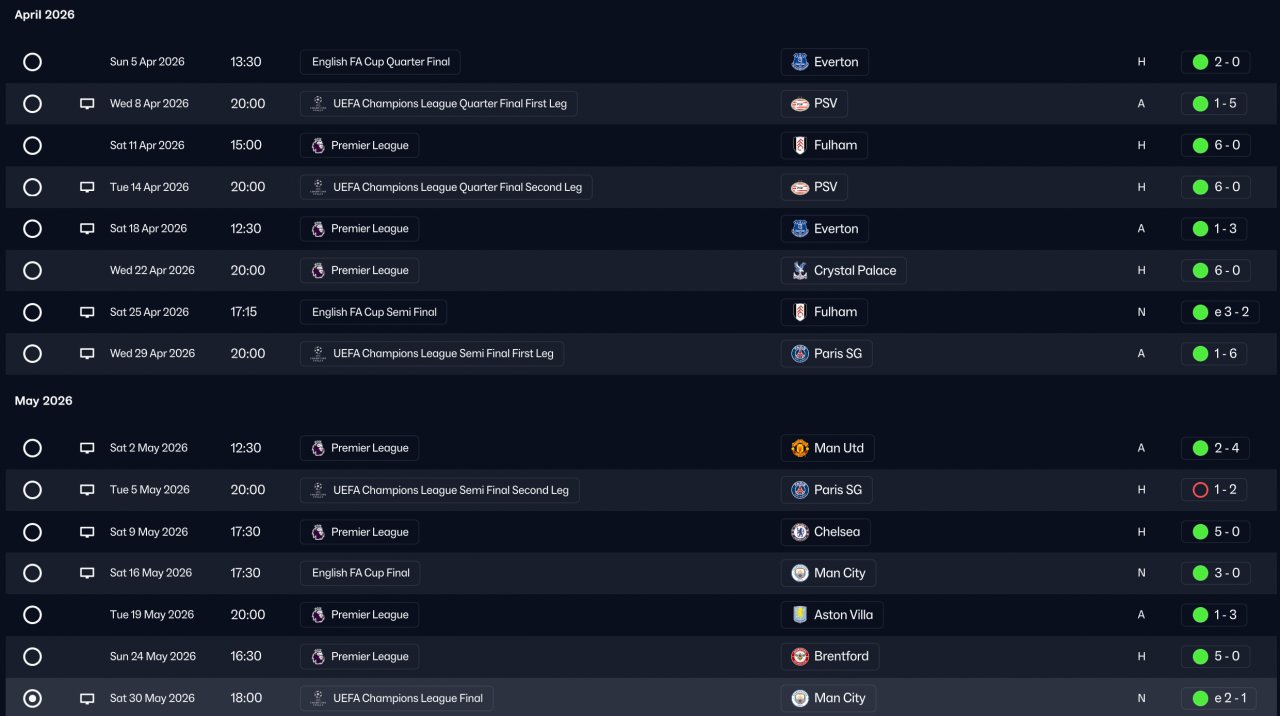
Task: Click the TV icon for Wed 8 Apr PSV match
Action: [87, 104]
